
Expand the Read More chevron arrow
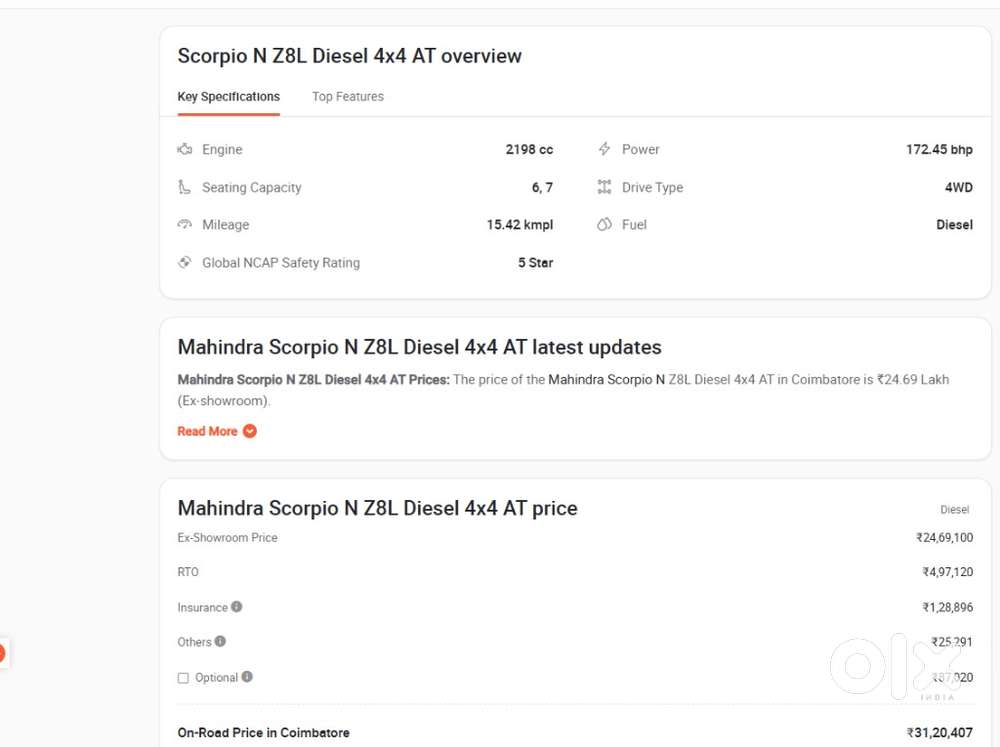click(x=250, y=431)
